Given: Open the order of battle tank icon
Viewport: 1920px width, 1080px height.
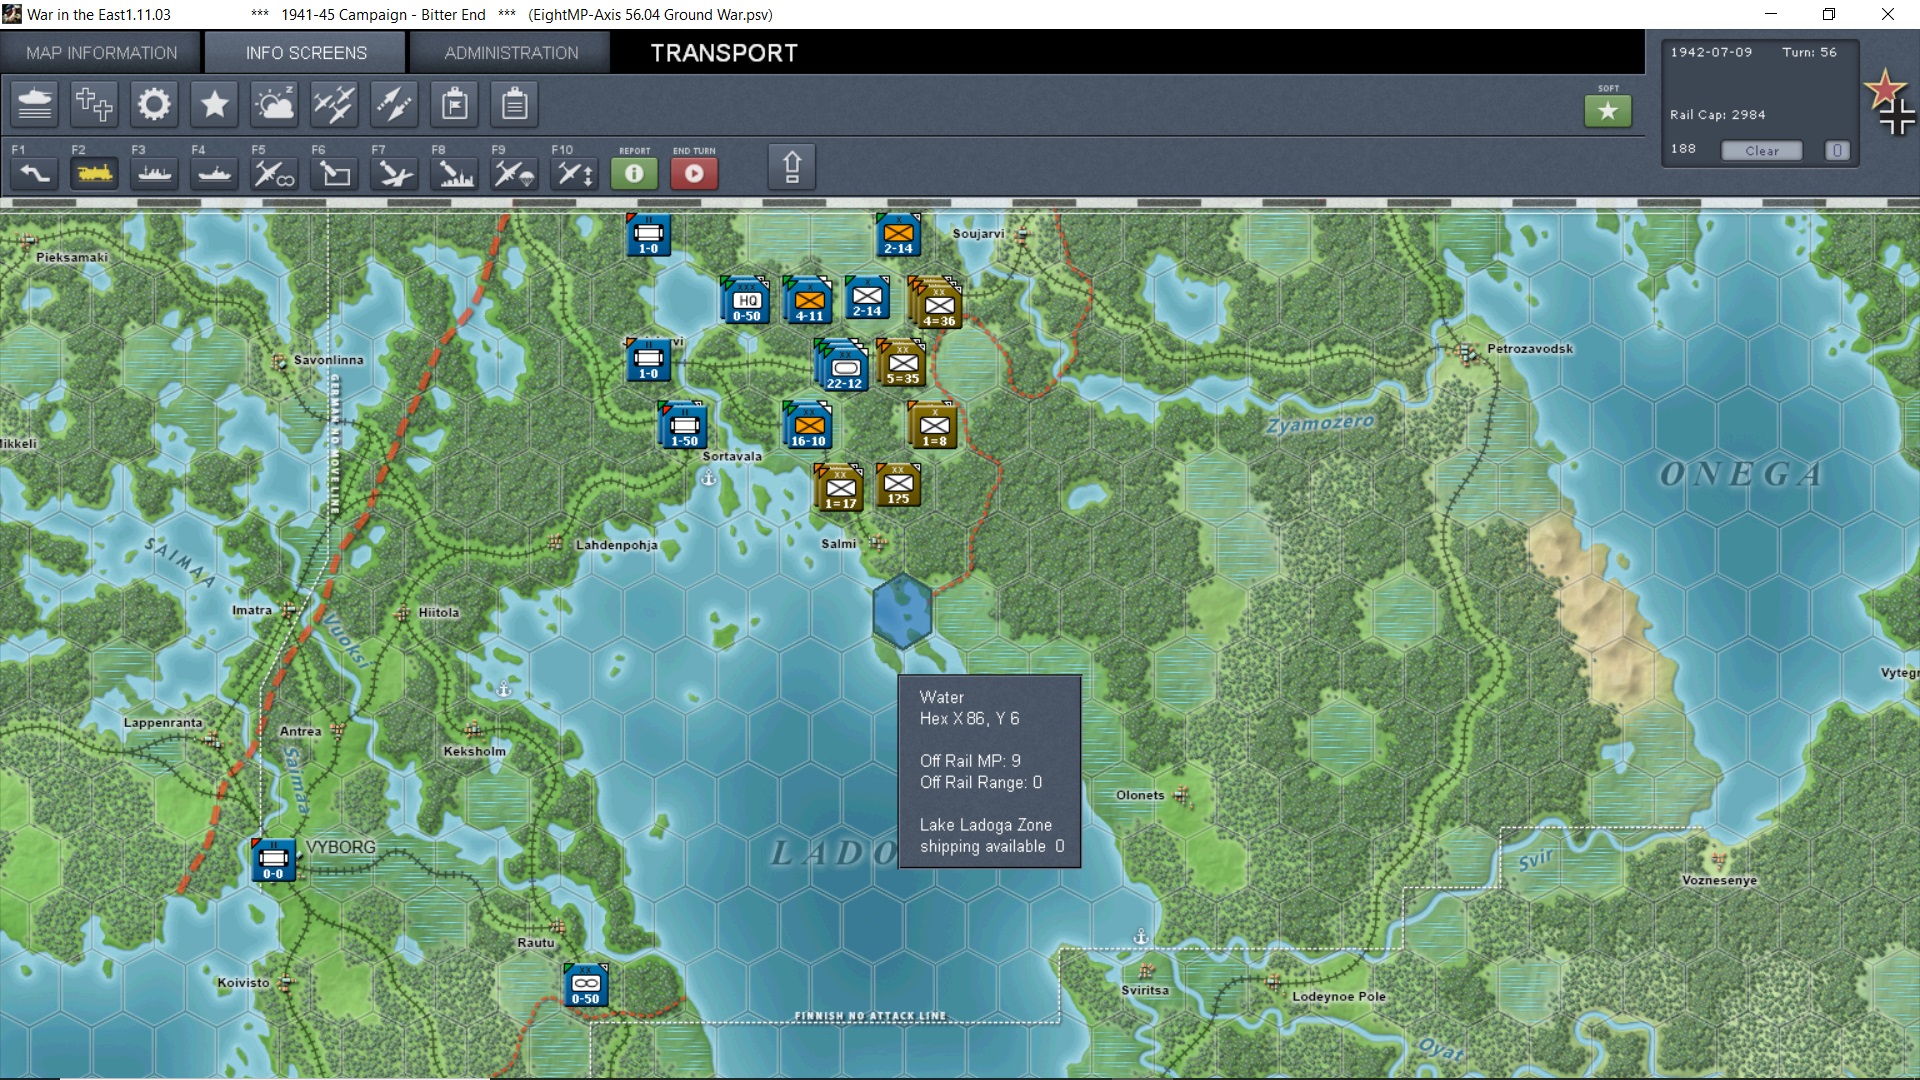Looking at the screenshot, I should click(35, 104).
